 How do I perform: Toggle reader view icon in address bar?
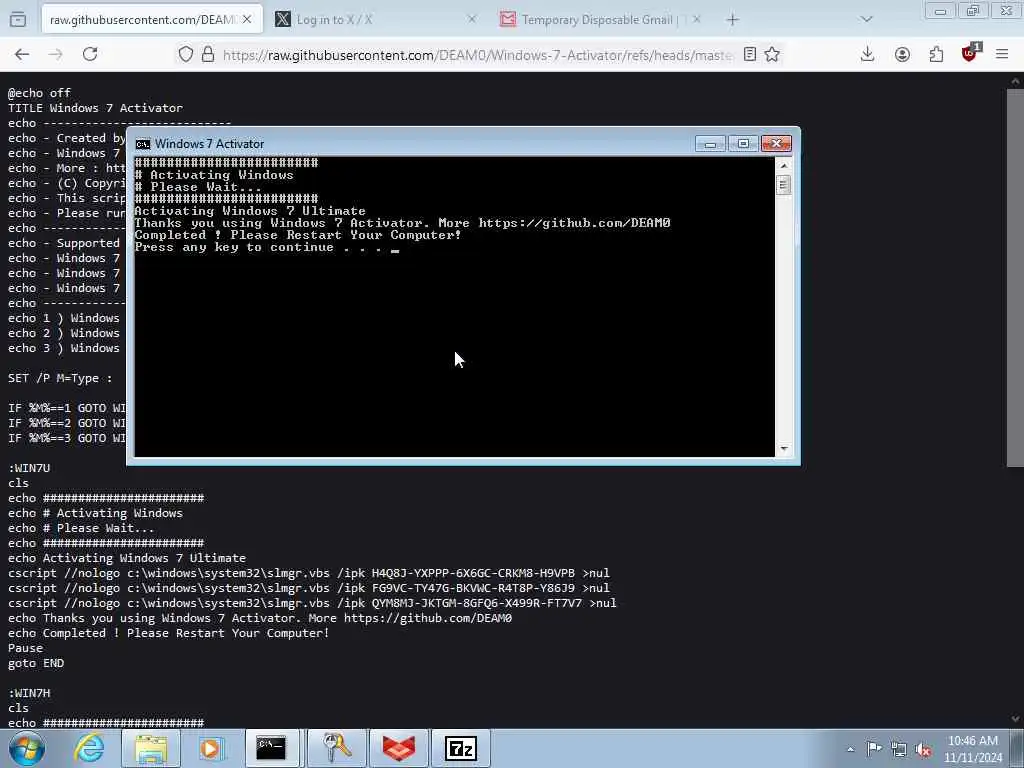click(x=750, y=54)
